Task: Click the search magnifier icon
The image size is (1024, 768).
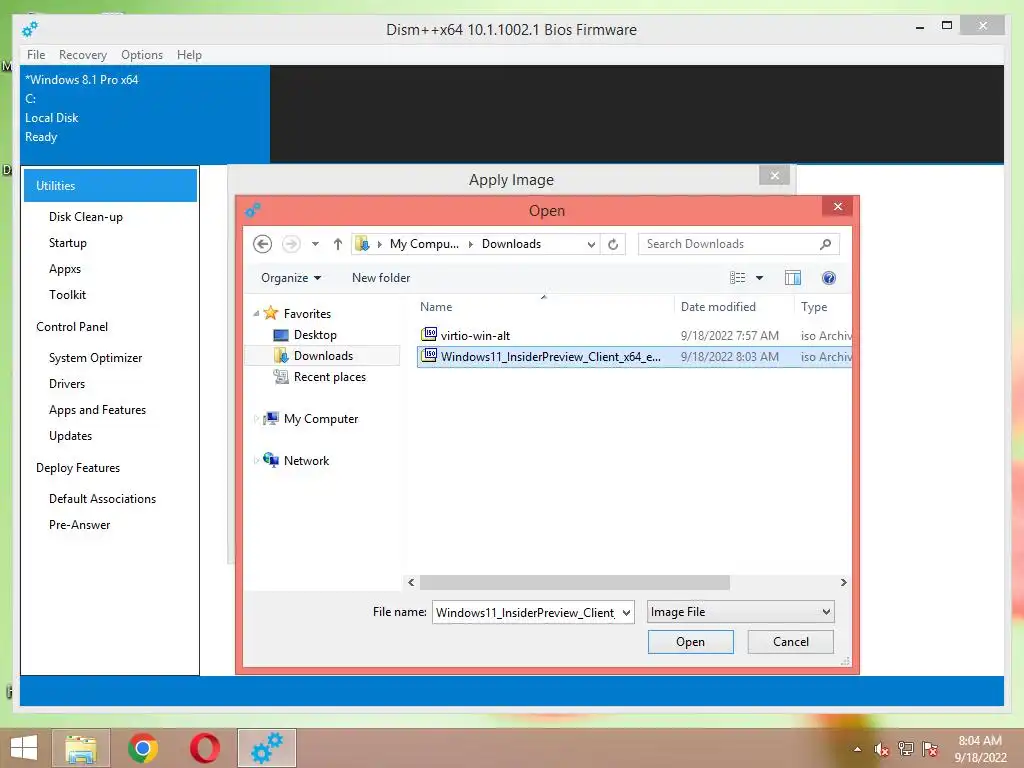Action: click(x=825, y=244)
